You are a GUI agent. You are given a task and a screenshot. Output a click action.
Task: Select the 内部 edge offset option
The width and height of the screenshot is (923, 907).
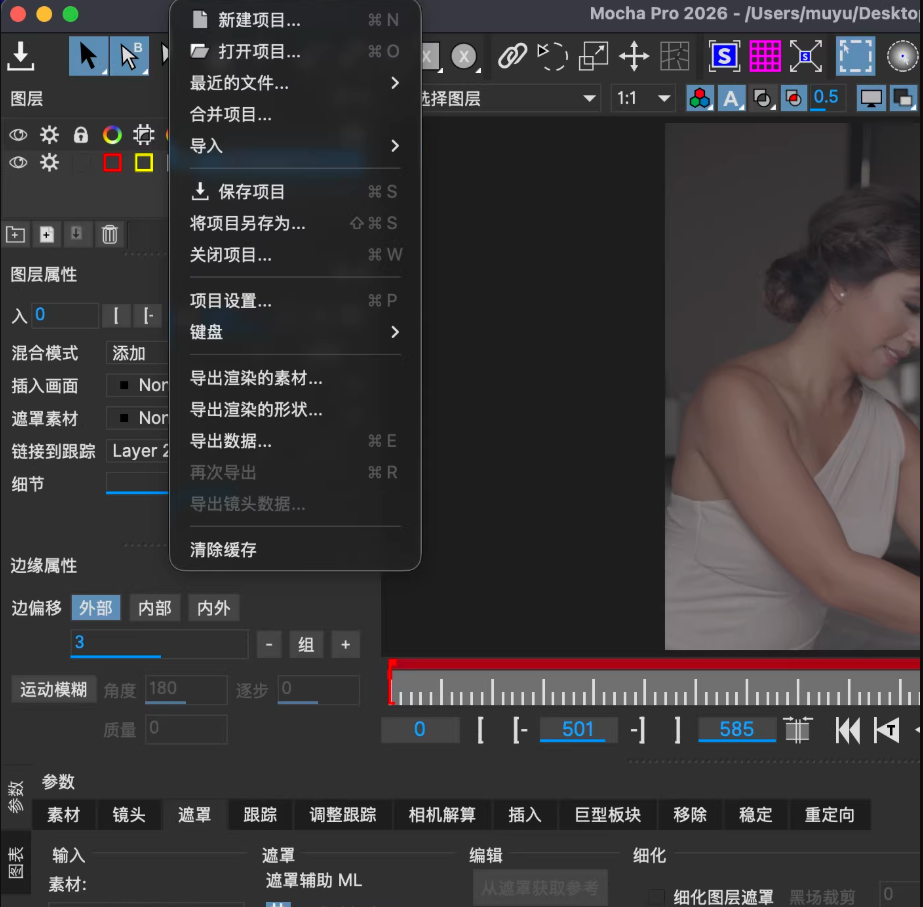(x=155, y=608)
